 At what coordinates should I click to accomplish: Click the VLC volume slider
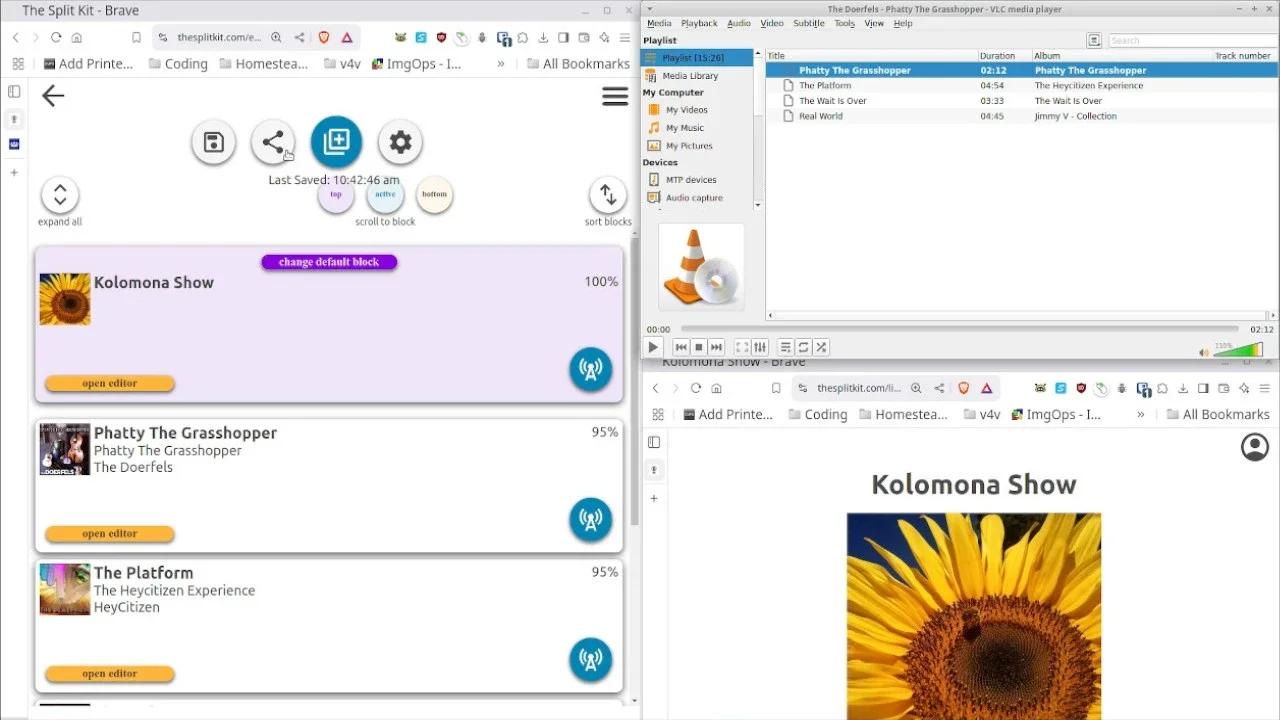point(1243,350)
